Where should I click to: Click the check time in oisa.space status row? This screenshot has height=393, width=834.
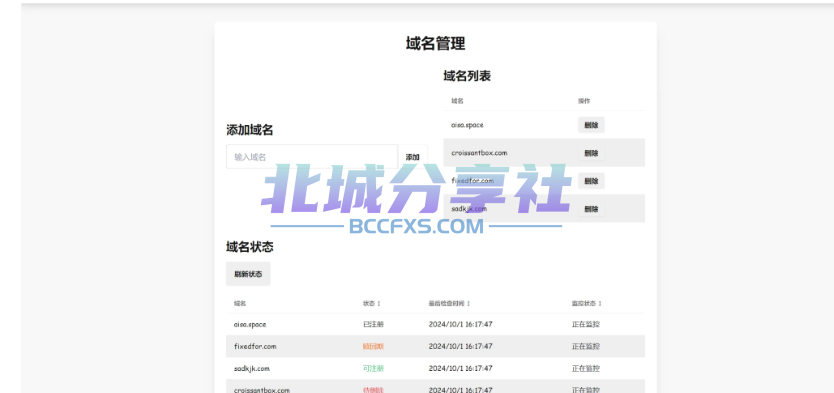(x=461, y=324)
